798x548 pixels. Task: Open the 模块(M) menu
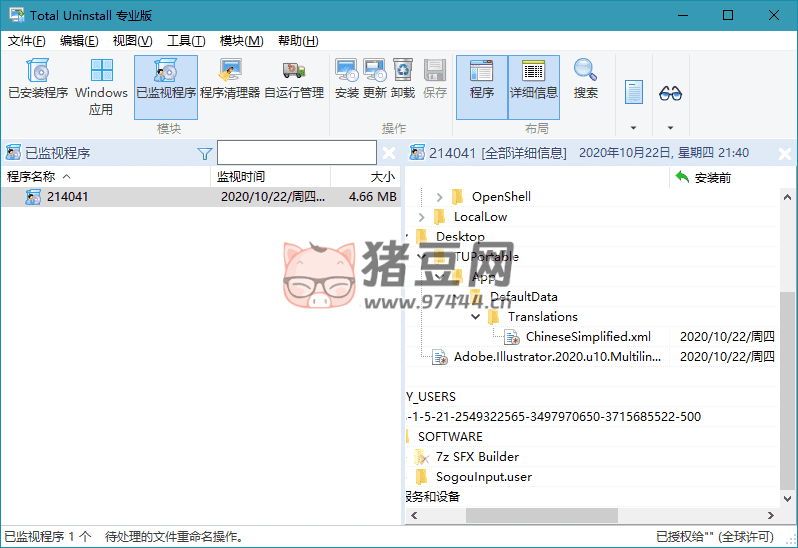click(x=241, y=41)
